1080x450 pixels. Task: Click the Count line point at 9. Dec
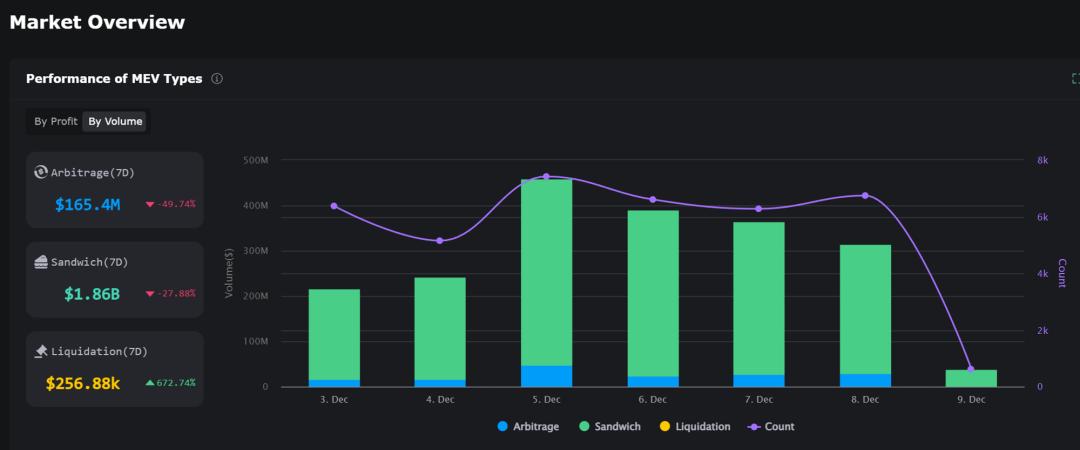(x=970, y=369)
